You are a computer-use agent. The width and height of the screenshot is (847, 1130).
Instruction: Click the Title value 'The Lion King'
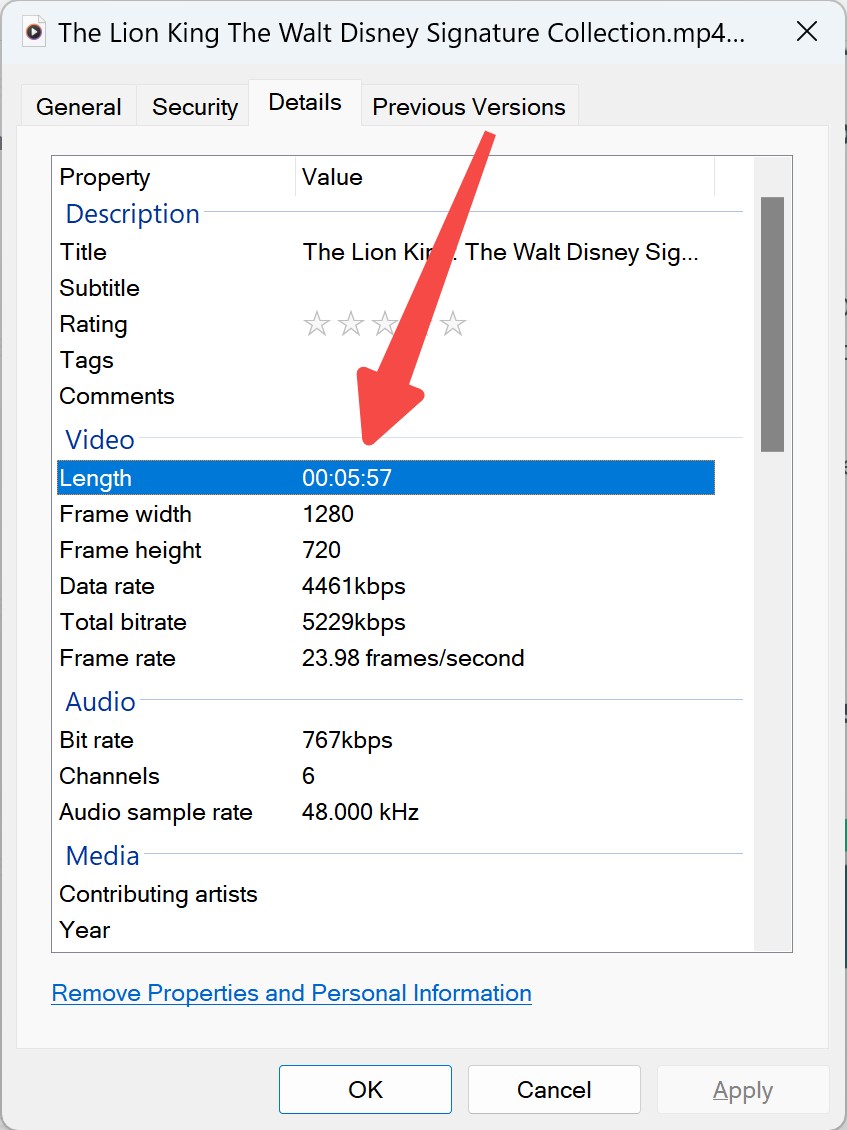pyautogui.click(x=500, y=252)
